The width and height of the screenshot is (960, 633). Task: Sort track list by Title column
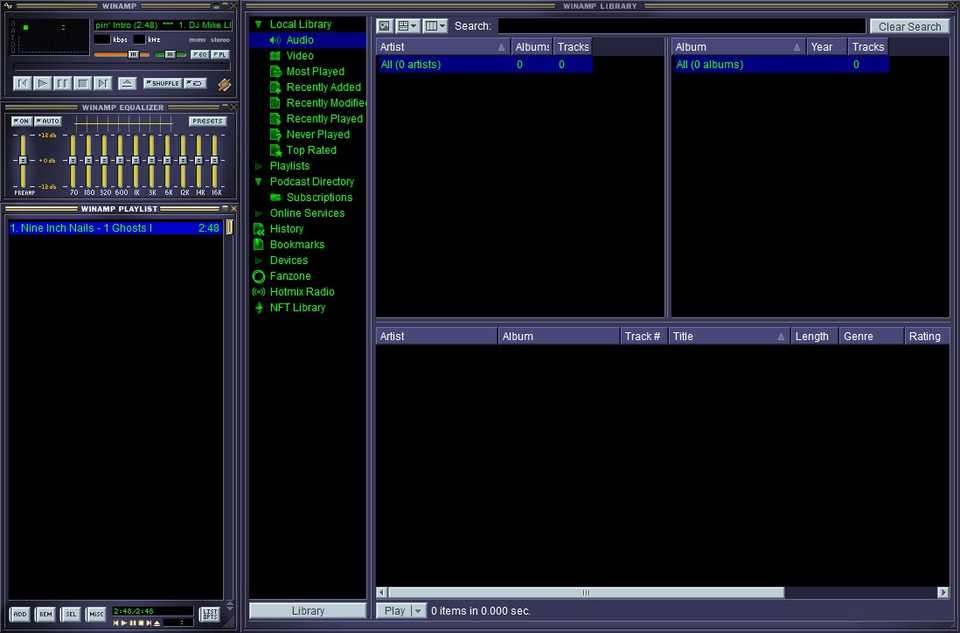point(728,336)
